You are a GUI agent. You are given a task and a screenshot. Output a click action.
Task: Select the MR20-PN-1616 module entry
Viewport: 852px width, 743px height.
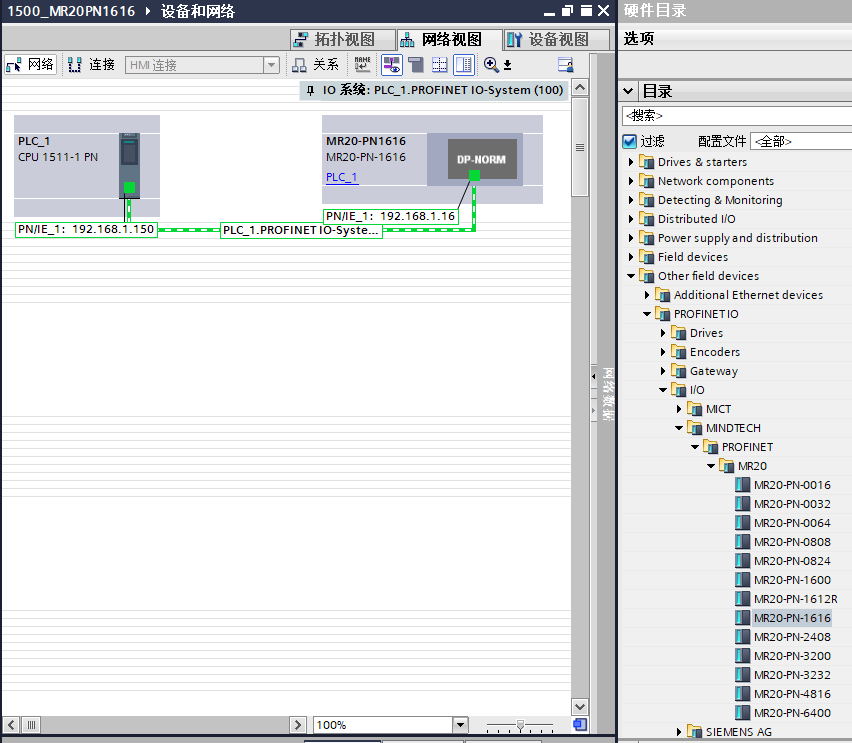pos(784,618)
